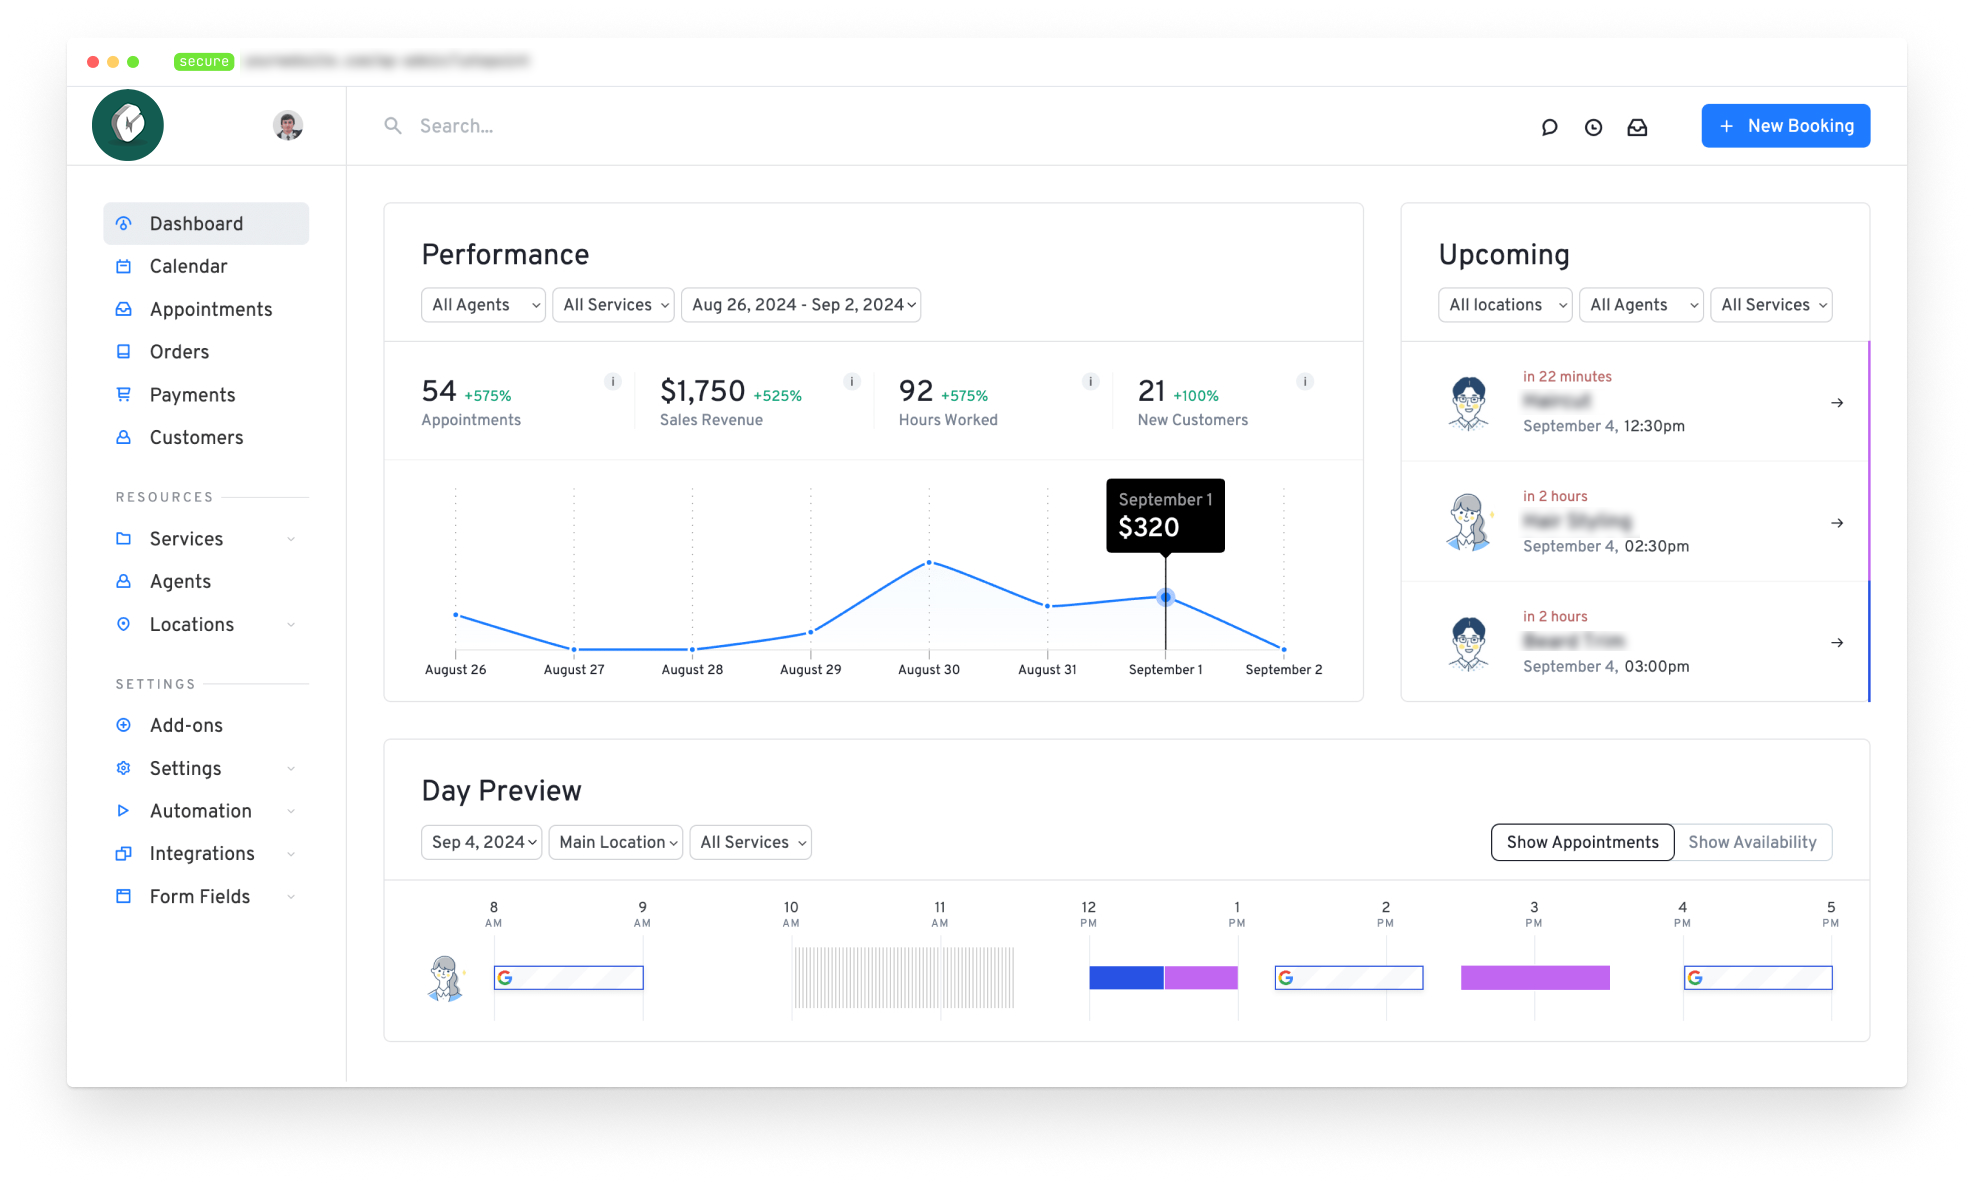Click the Integrations icon in sidebar
The image size is (1974, 1184).
coord(124,853)
